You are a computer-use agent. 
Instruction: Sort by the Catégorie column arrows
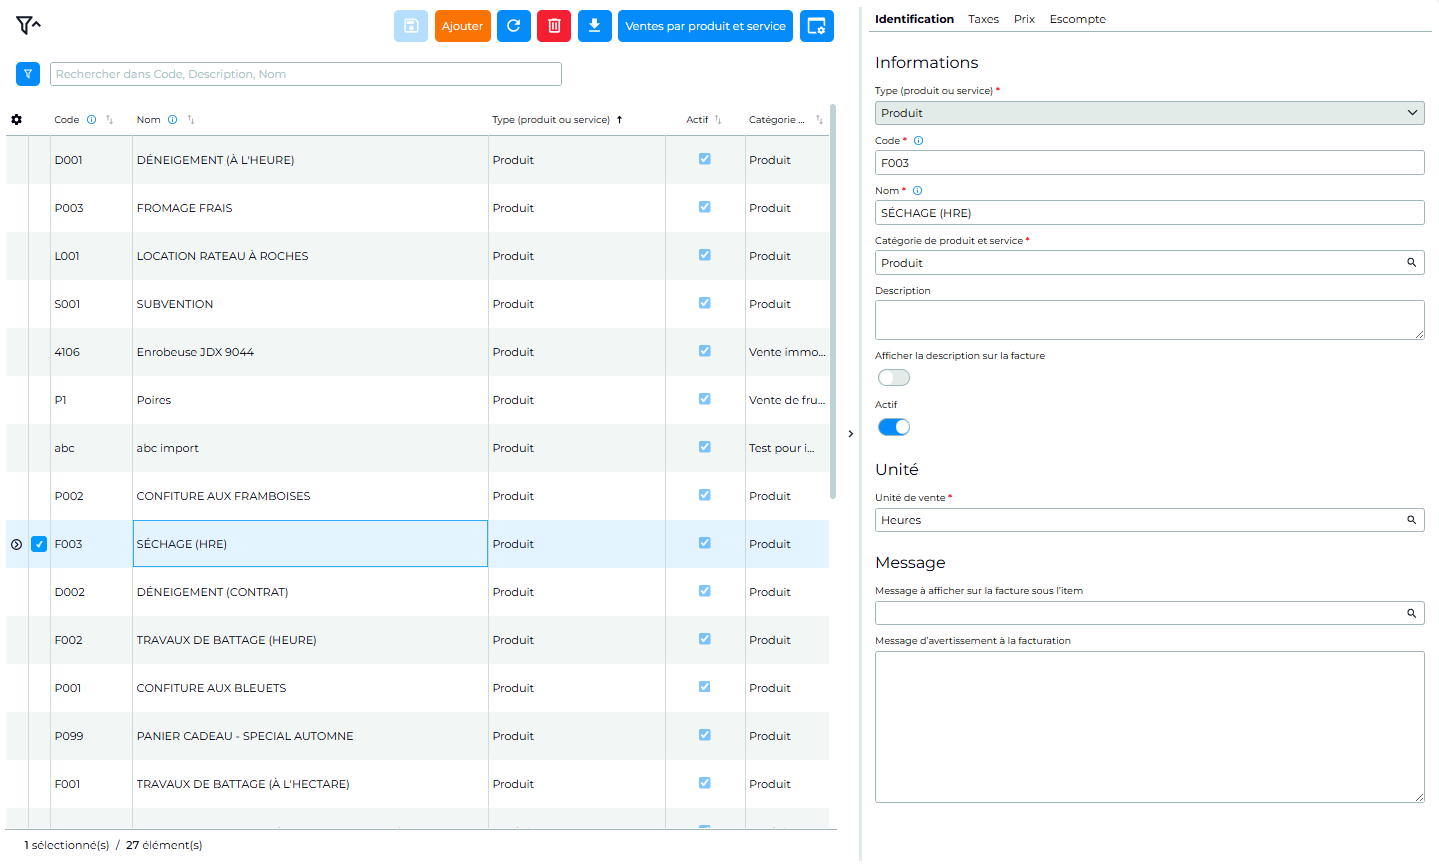pyautogui.click(x=820, y=120)
